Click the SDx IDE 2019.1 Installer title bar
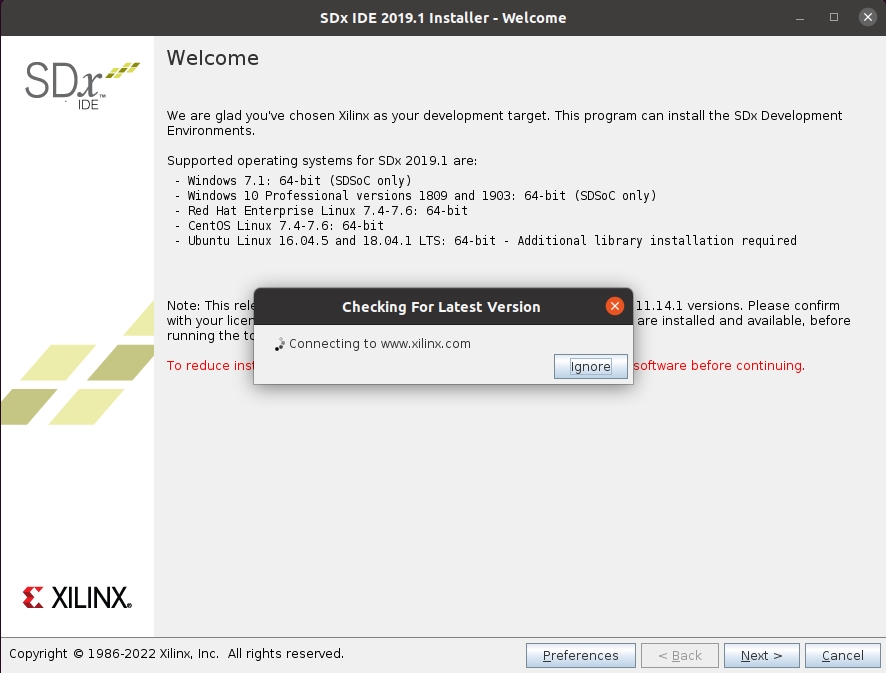 coord(442,18)
